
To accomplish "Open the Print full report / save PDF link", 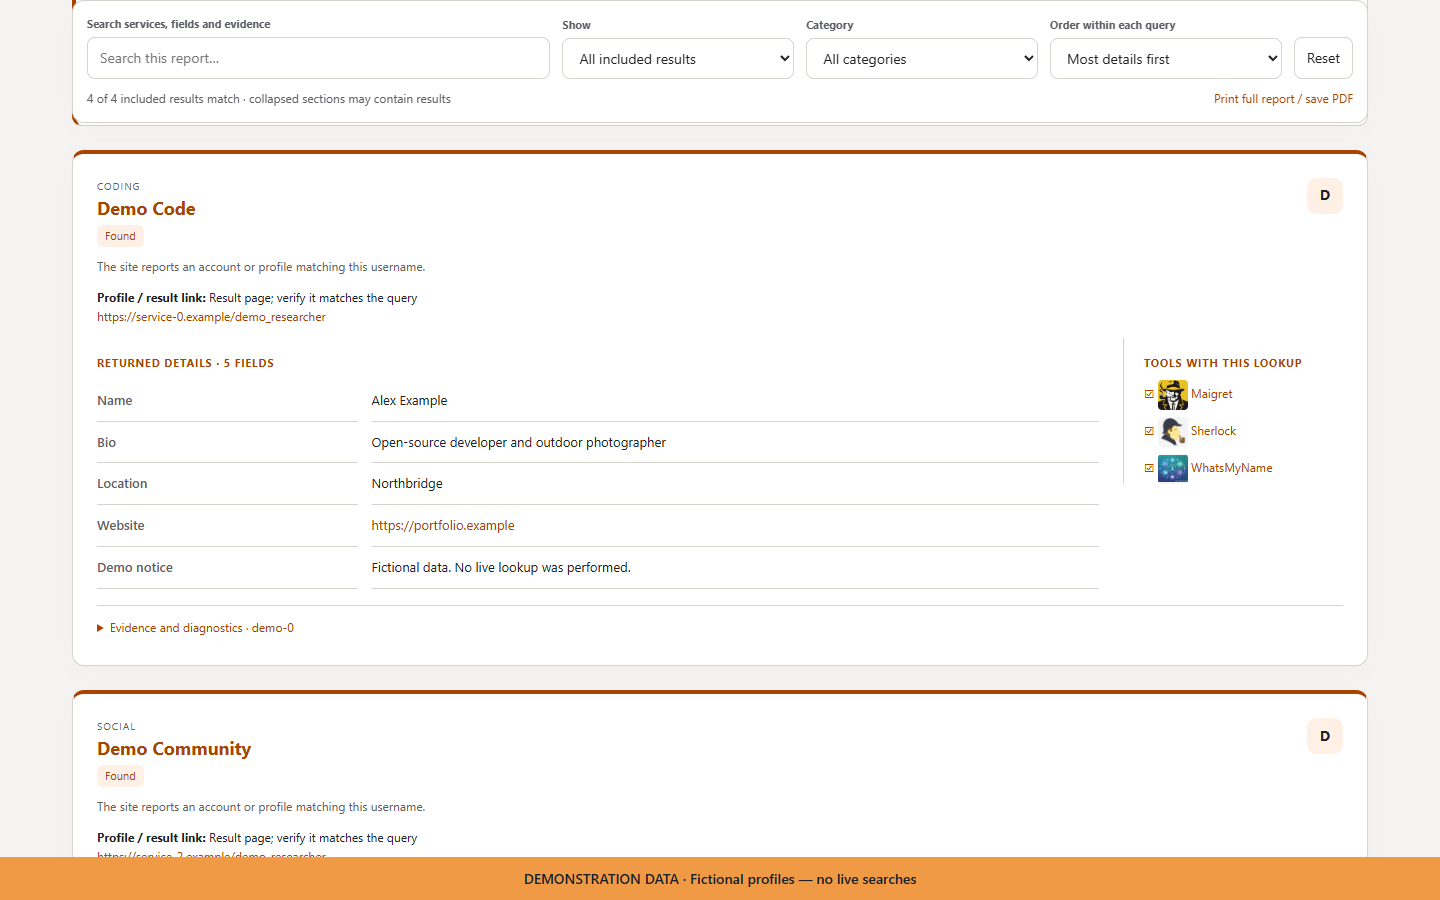I will tap(1283, 99).
